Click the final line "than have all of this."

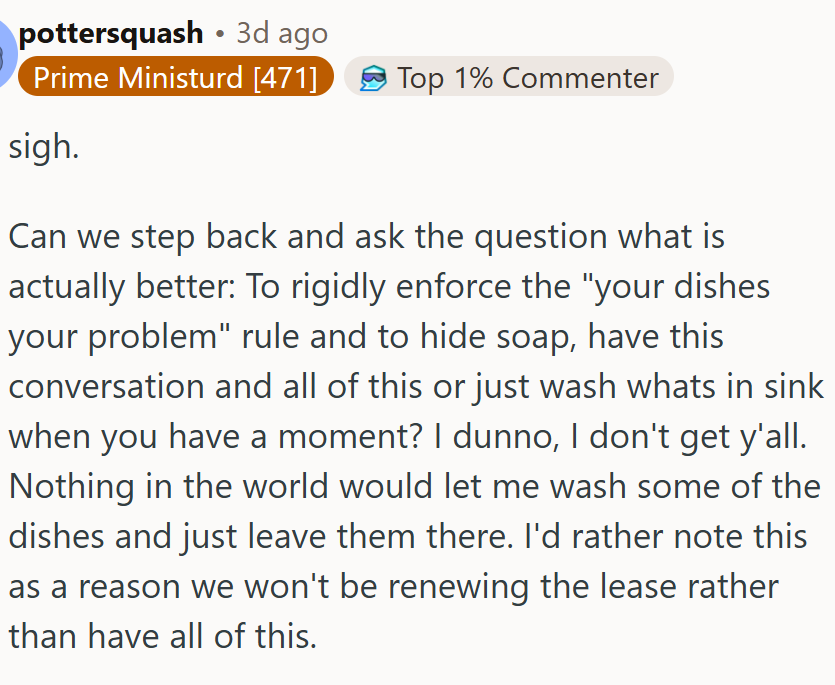click(x=163, y=636)
